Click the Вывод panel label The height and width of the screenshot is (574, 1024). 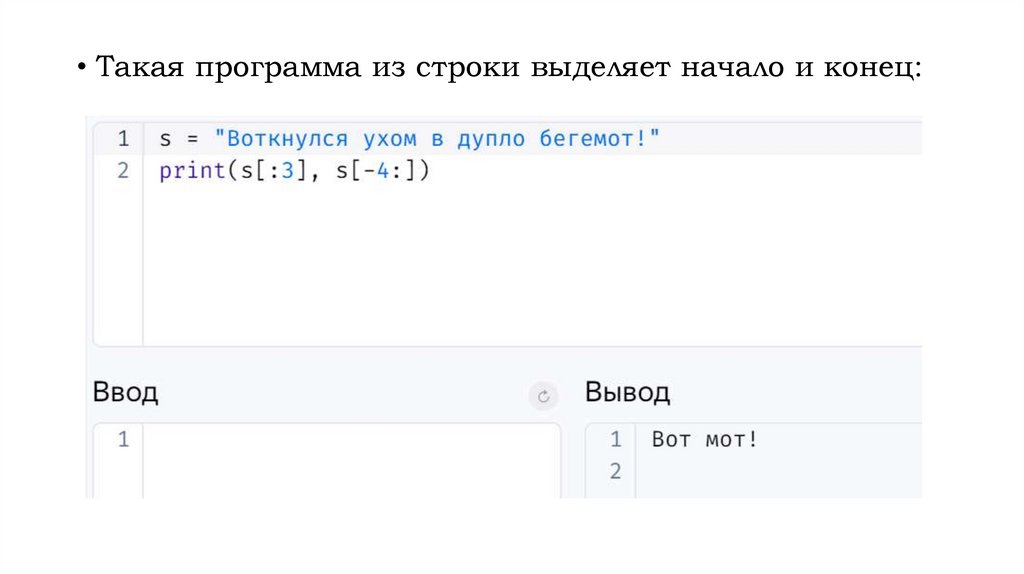click(627, 391)
